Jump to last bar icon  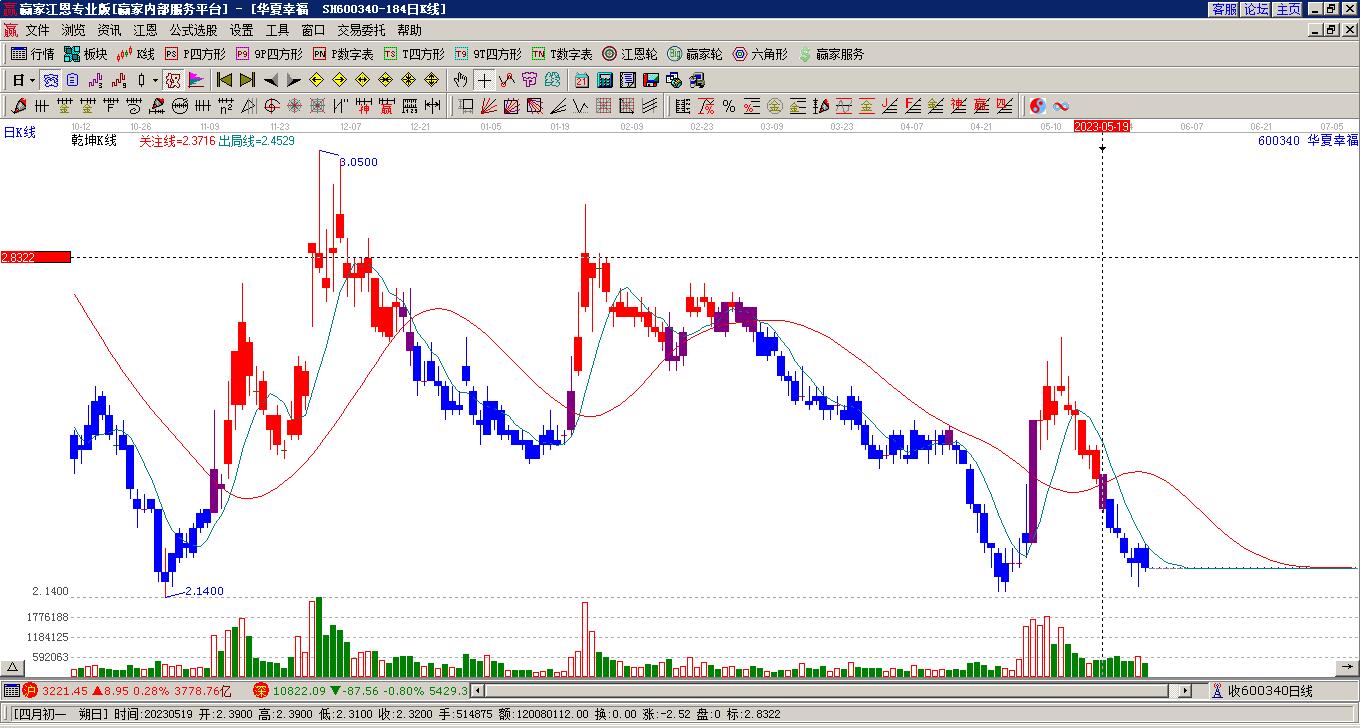247,80
